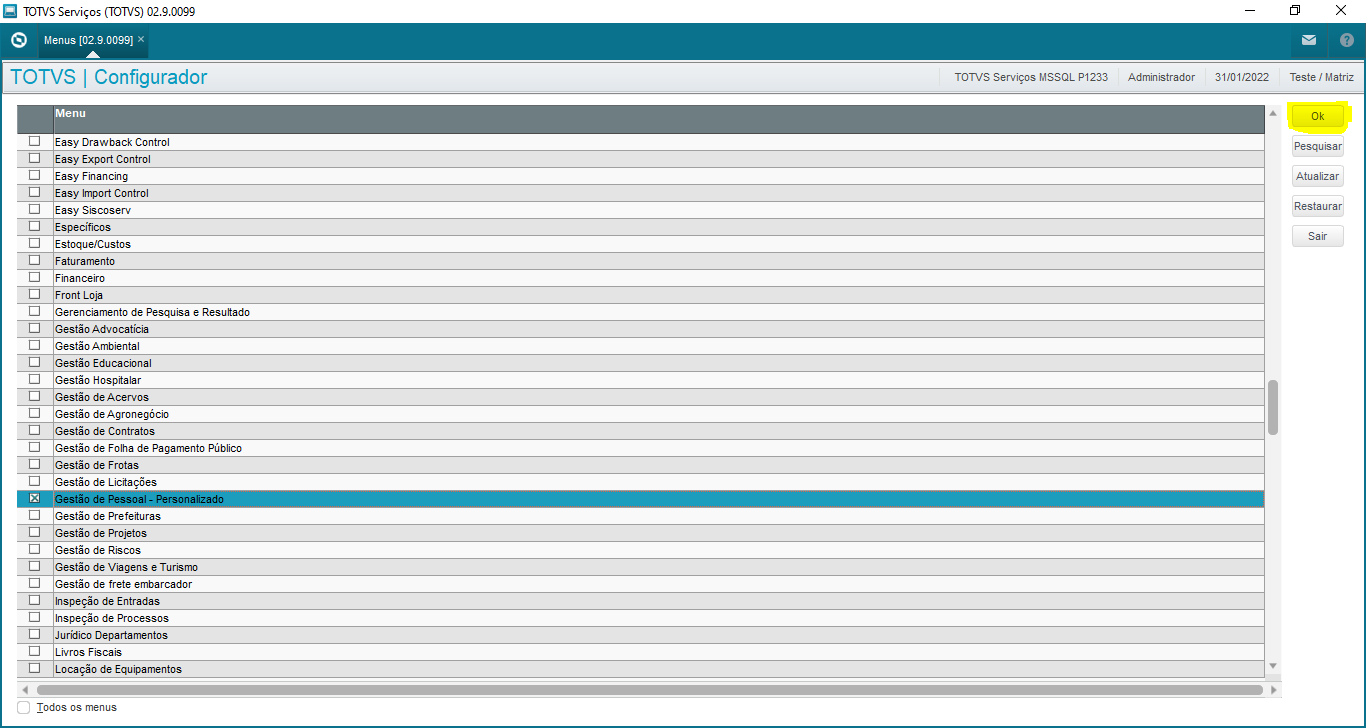The height and width of the screenshot is (728, 1366).
Task: Open the TOTVS home logo icon
Action: [18, 40]
